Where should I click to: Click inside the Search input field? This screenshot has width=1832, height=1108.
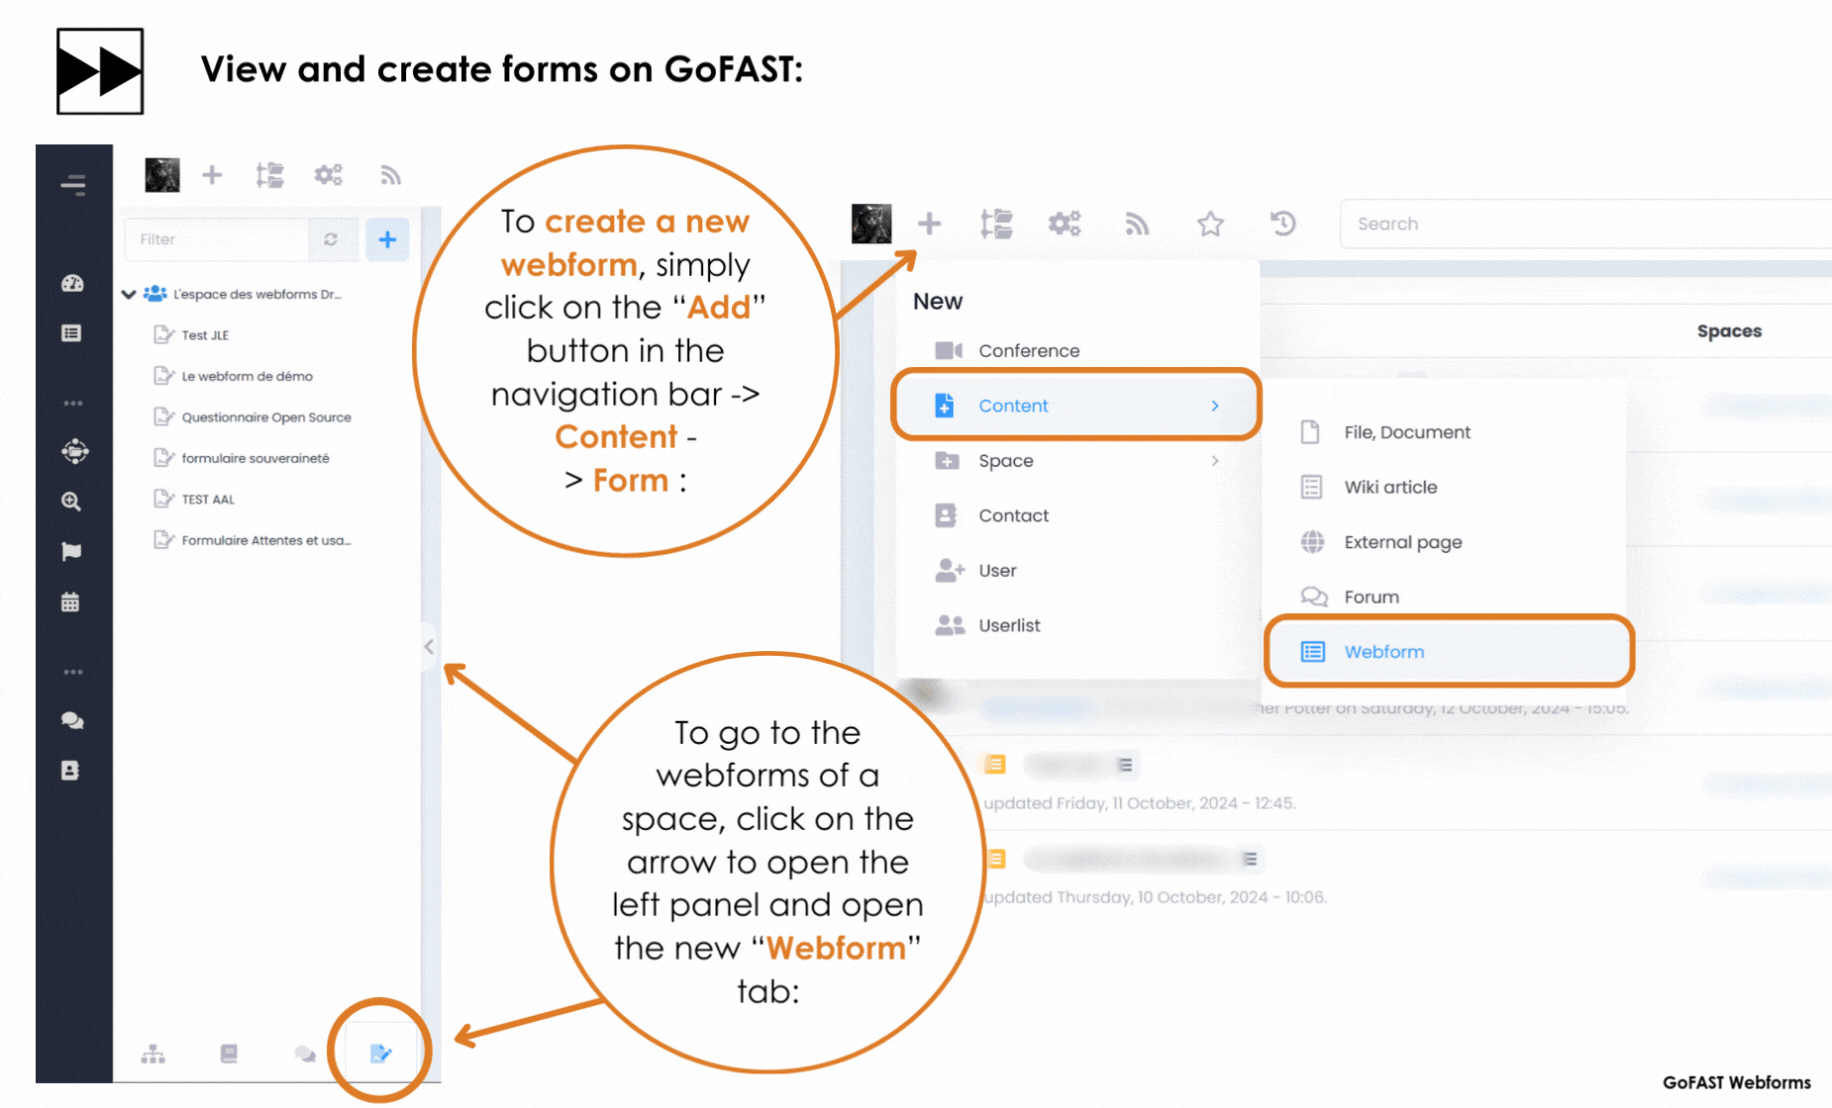click(x=1500, y=223)
